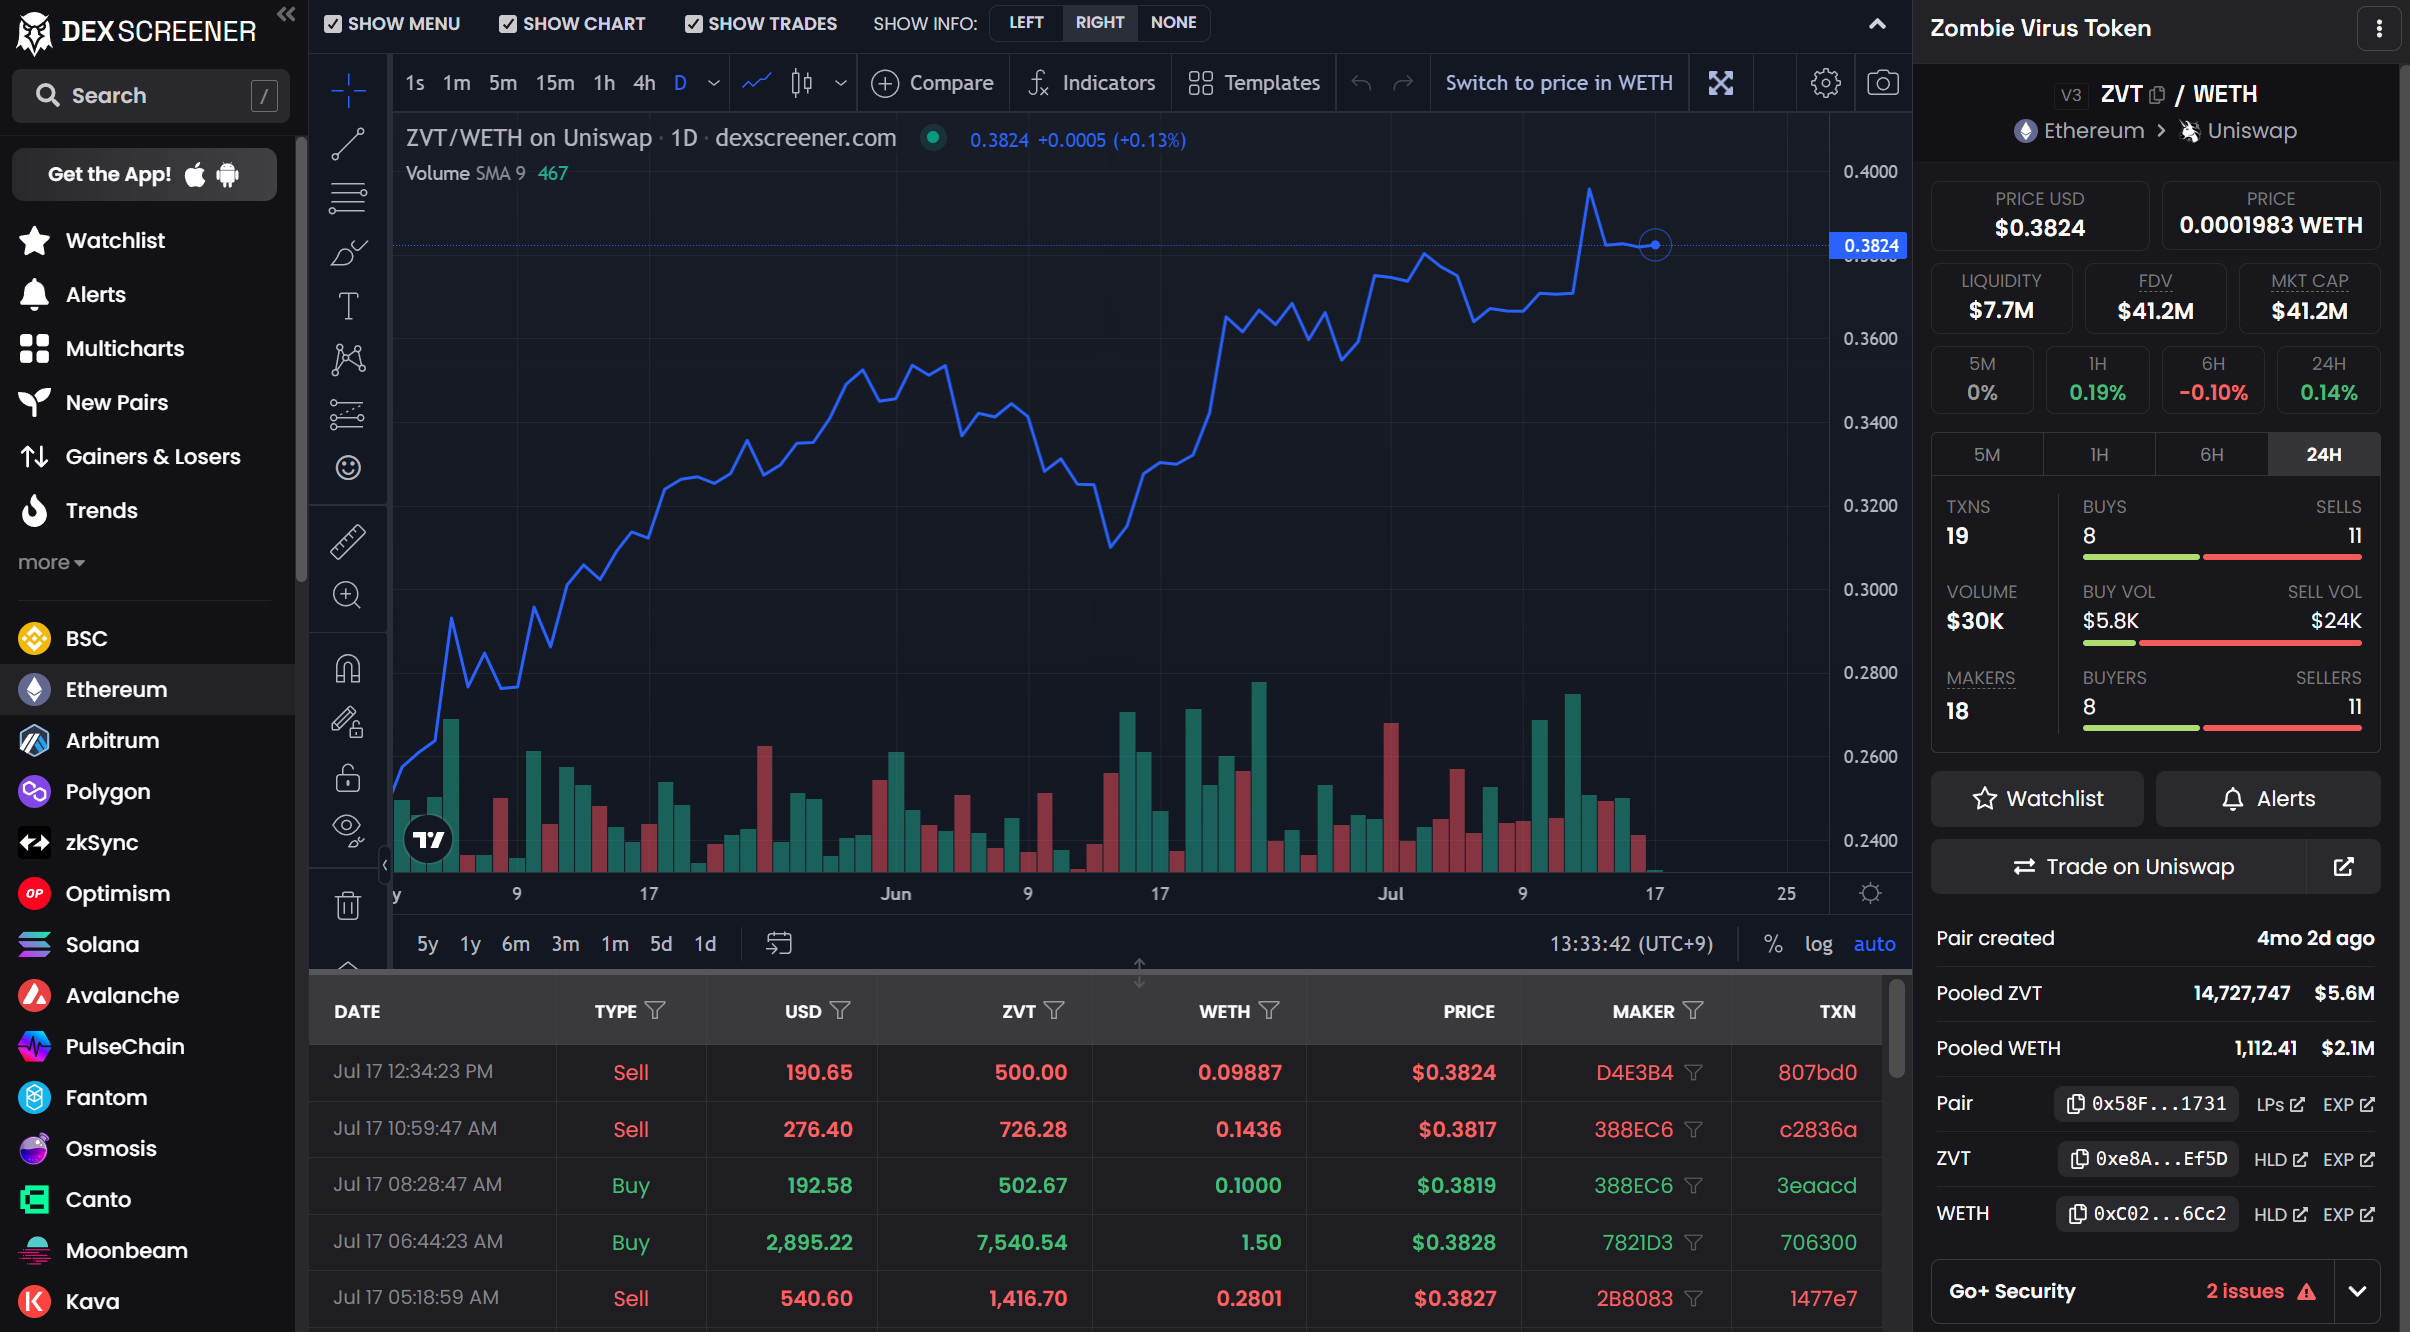
Task: Switch stats to the 6H tab
Action: (x=2211, y=454)
